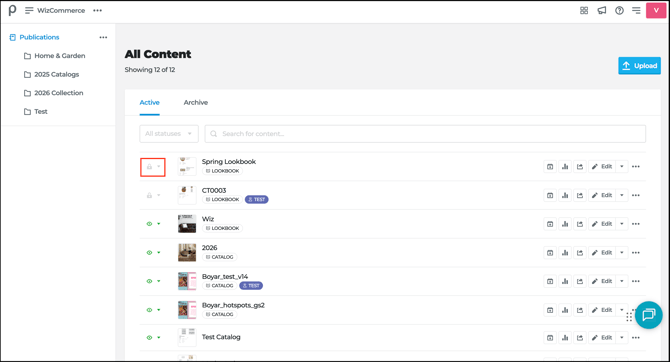Open the help question mark icon

point(619,10)
